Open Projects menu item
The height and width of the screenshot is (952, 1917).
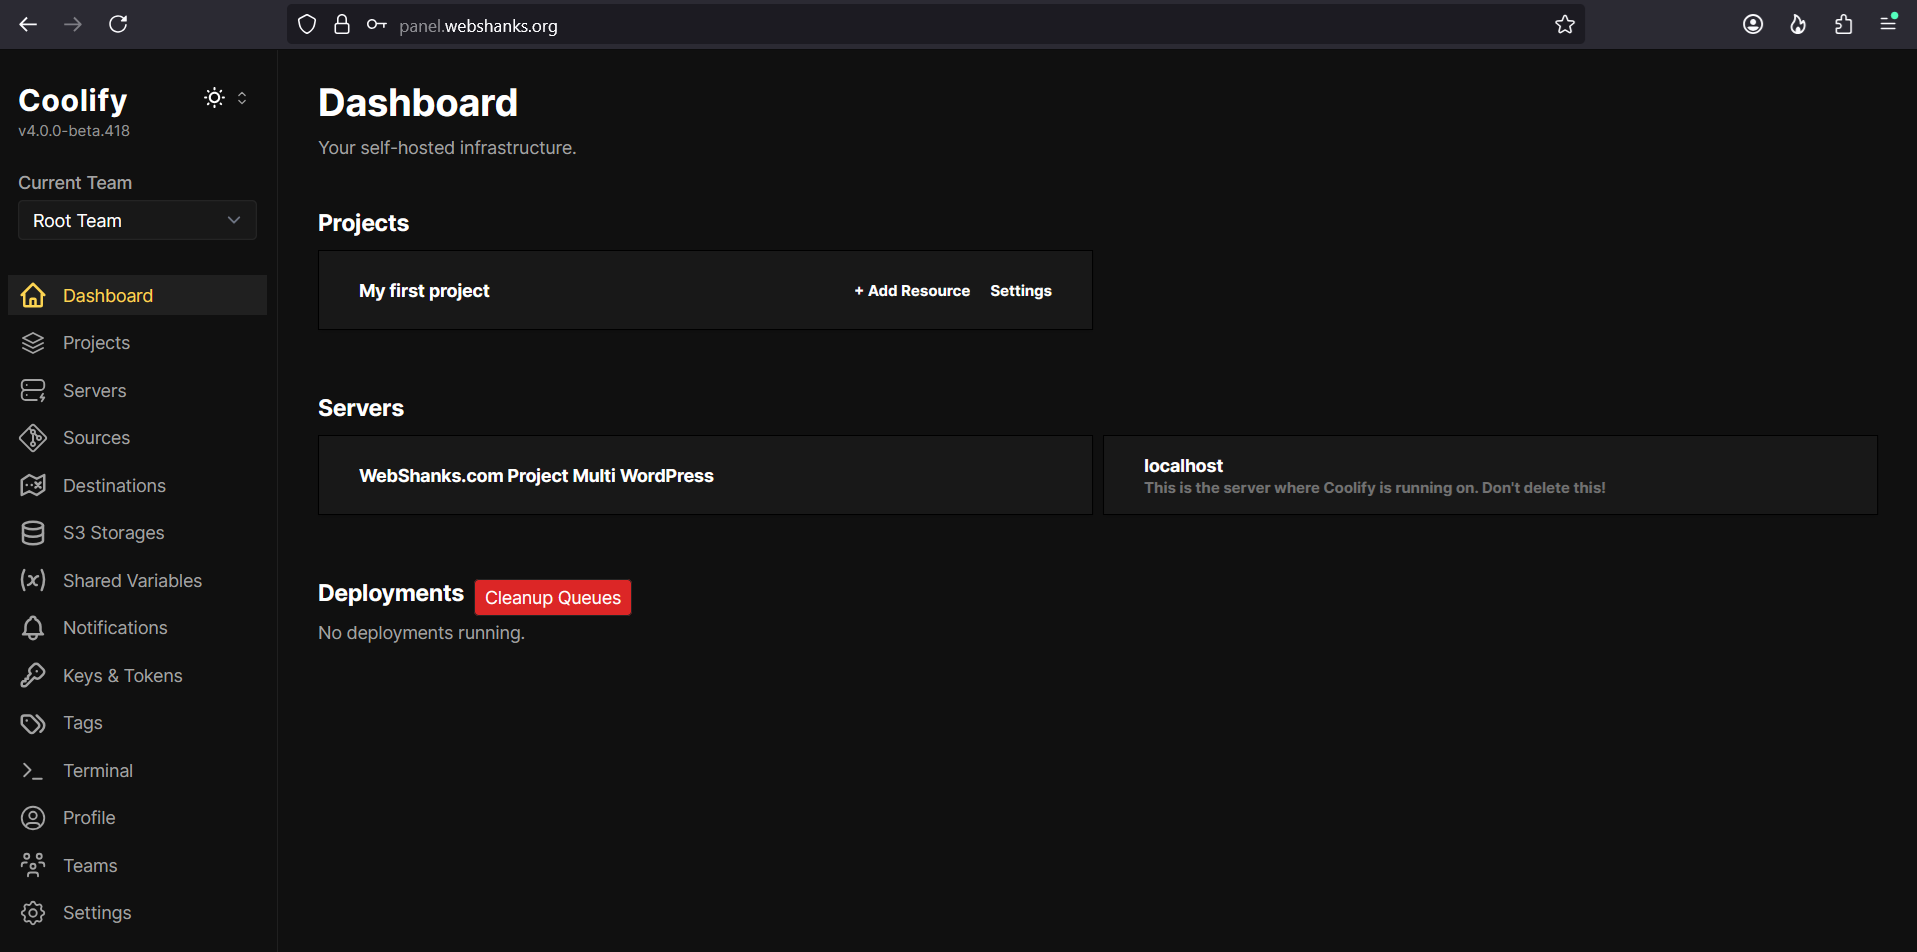[137, 343]
